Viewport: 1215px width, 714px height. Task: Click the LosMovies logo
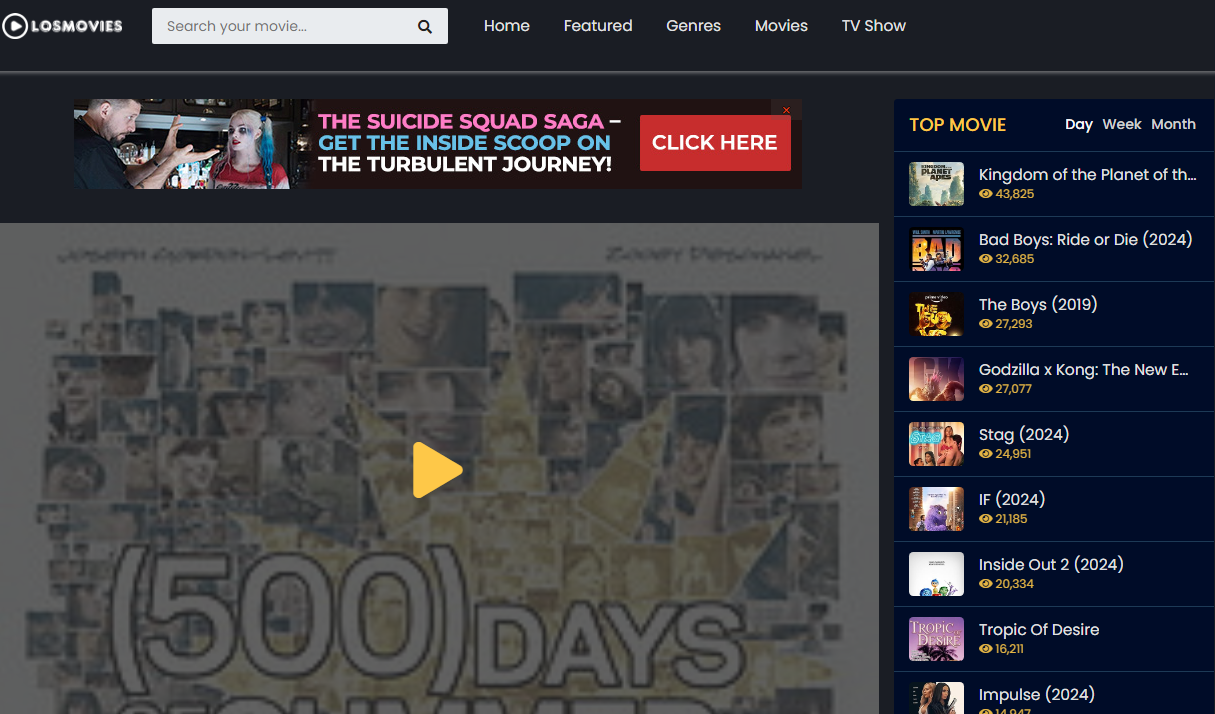(62, 26)
